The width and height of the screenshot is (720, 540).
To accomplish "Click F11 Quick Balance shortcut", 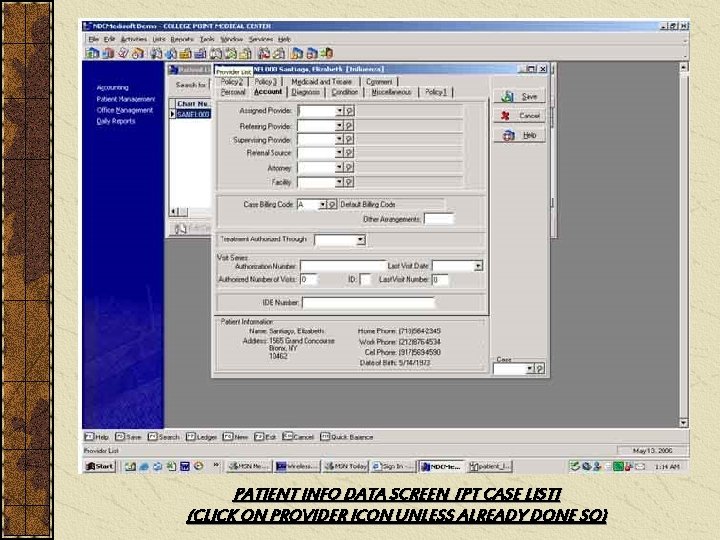I will coord(347,437).
